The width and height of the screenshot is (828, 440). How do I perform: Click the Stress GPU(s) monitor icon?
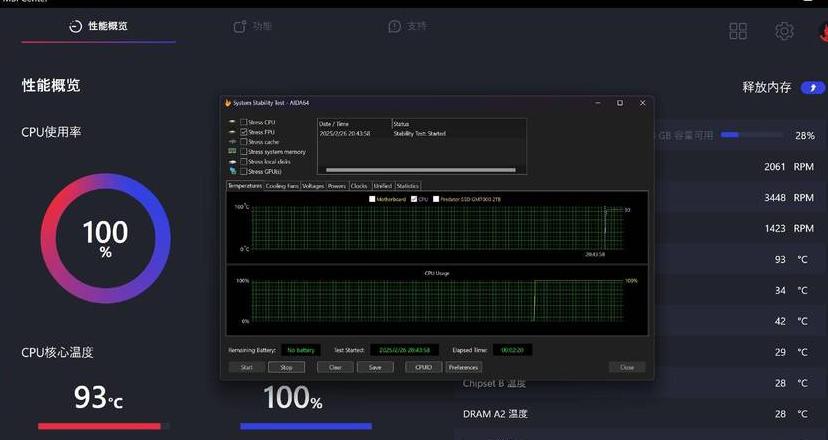pyautogui.click(x=232, y=171)
